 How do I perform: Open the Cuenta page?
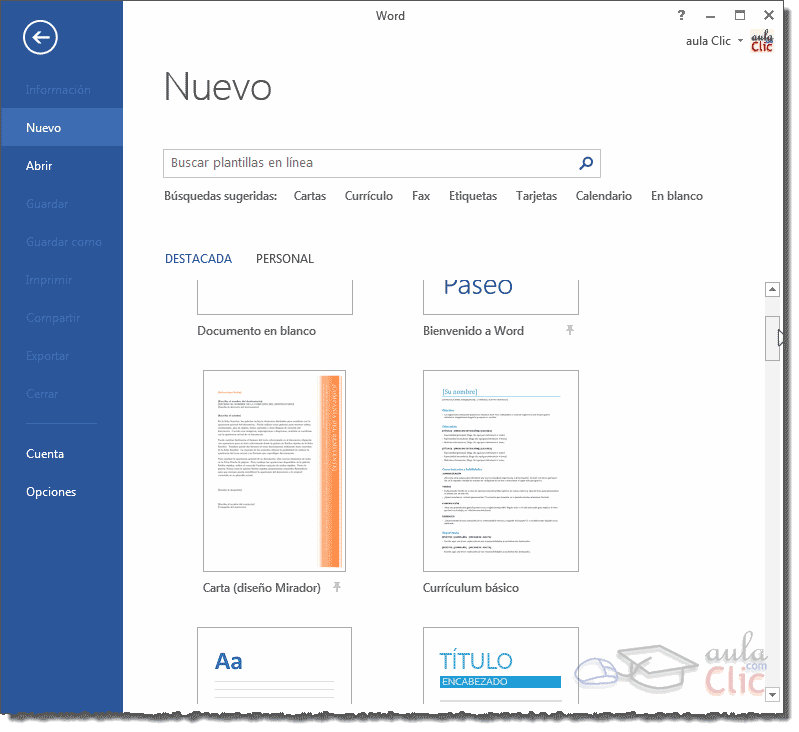tap(62, 454)
